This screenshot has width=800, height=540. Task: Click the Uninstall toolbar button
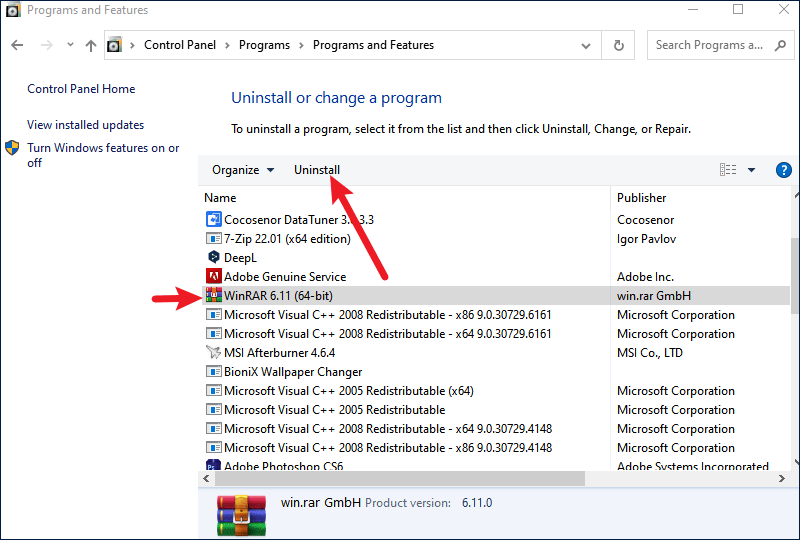317,170
